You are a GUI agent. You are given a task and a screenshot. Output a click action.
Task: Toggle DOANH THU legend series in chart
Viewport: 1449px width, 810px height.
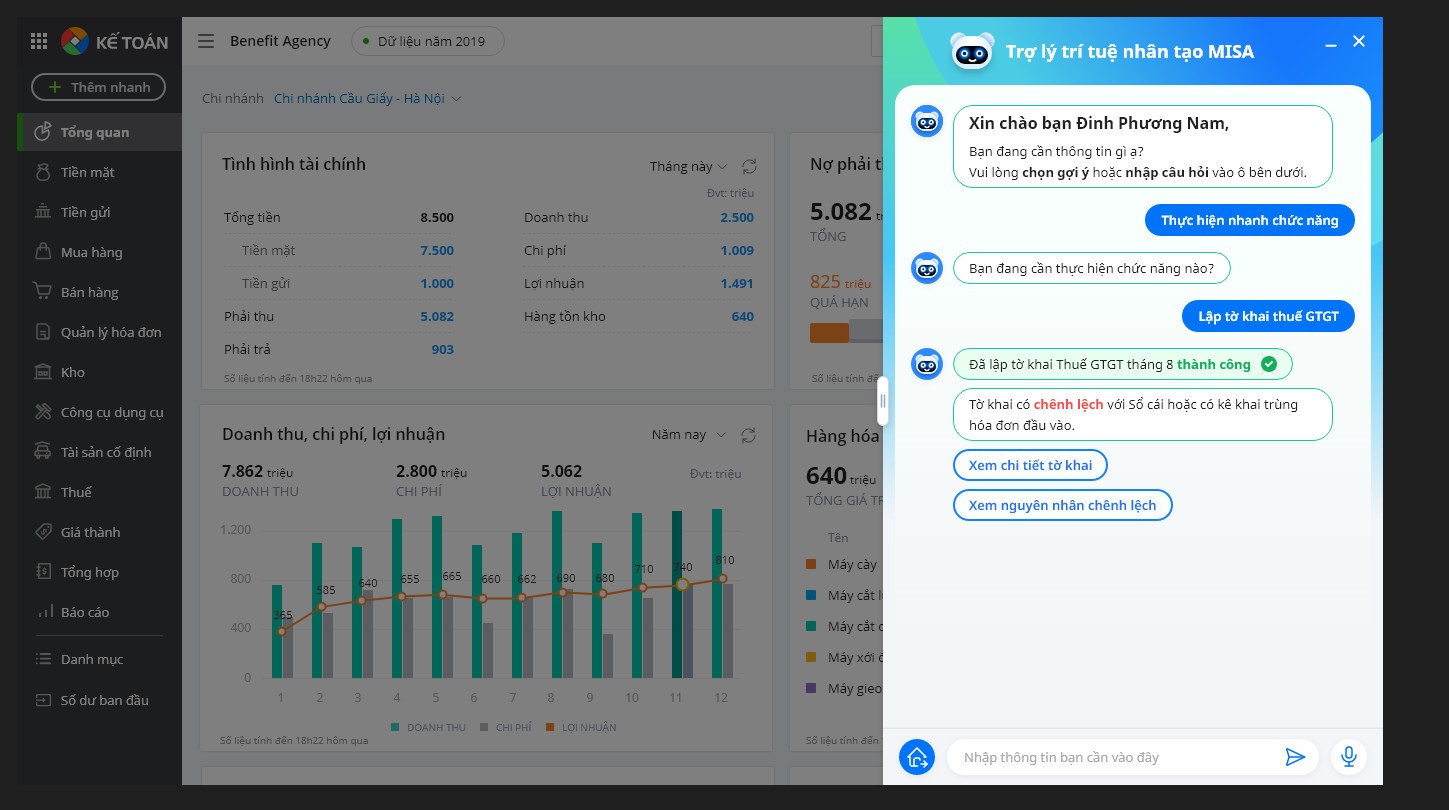coord(428,727)
